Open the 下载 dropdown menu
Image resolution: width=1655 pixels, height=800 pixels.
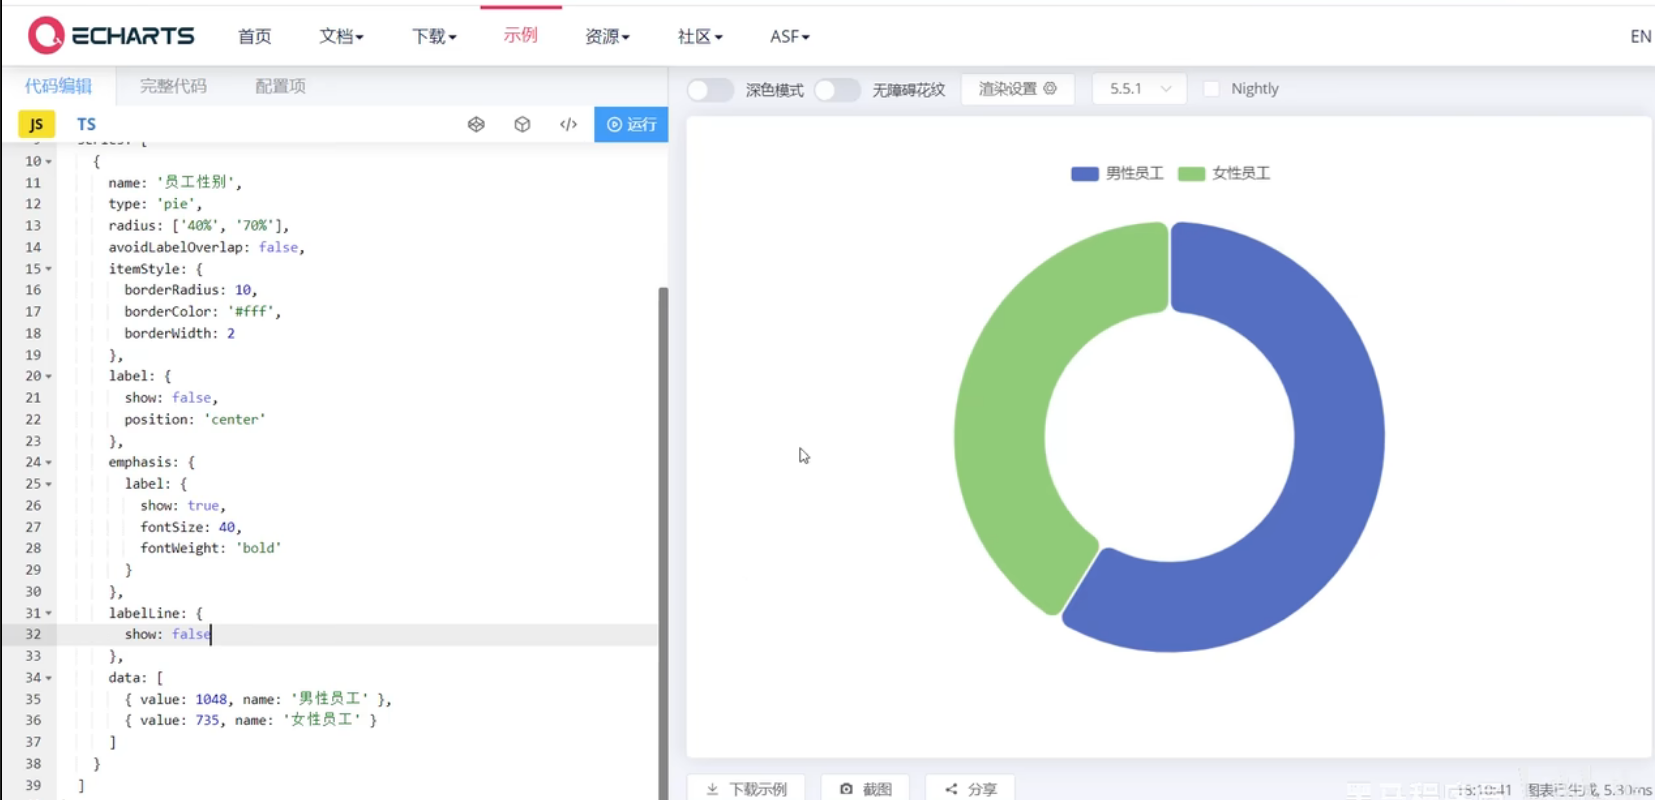tap(434, 36)
